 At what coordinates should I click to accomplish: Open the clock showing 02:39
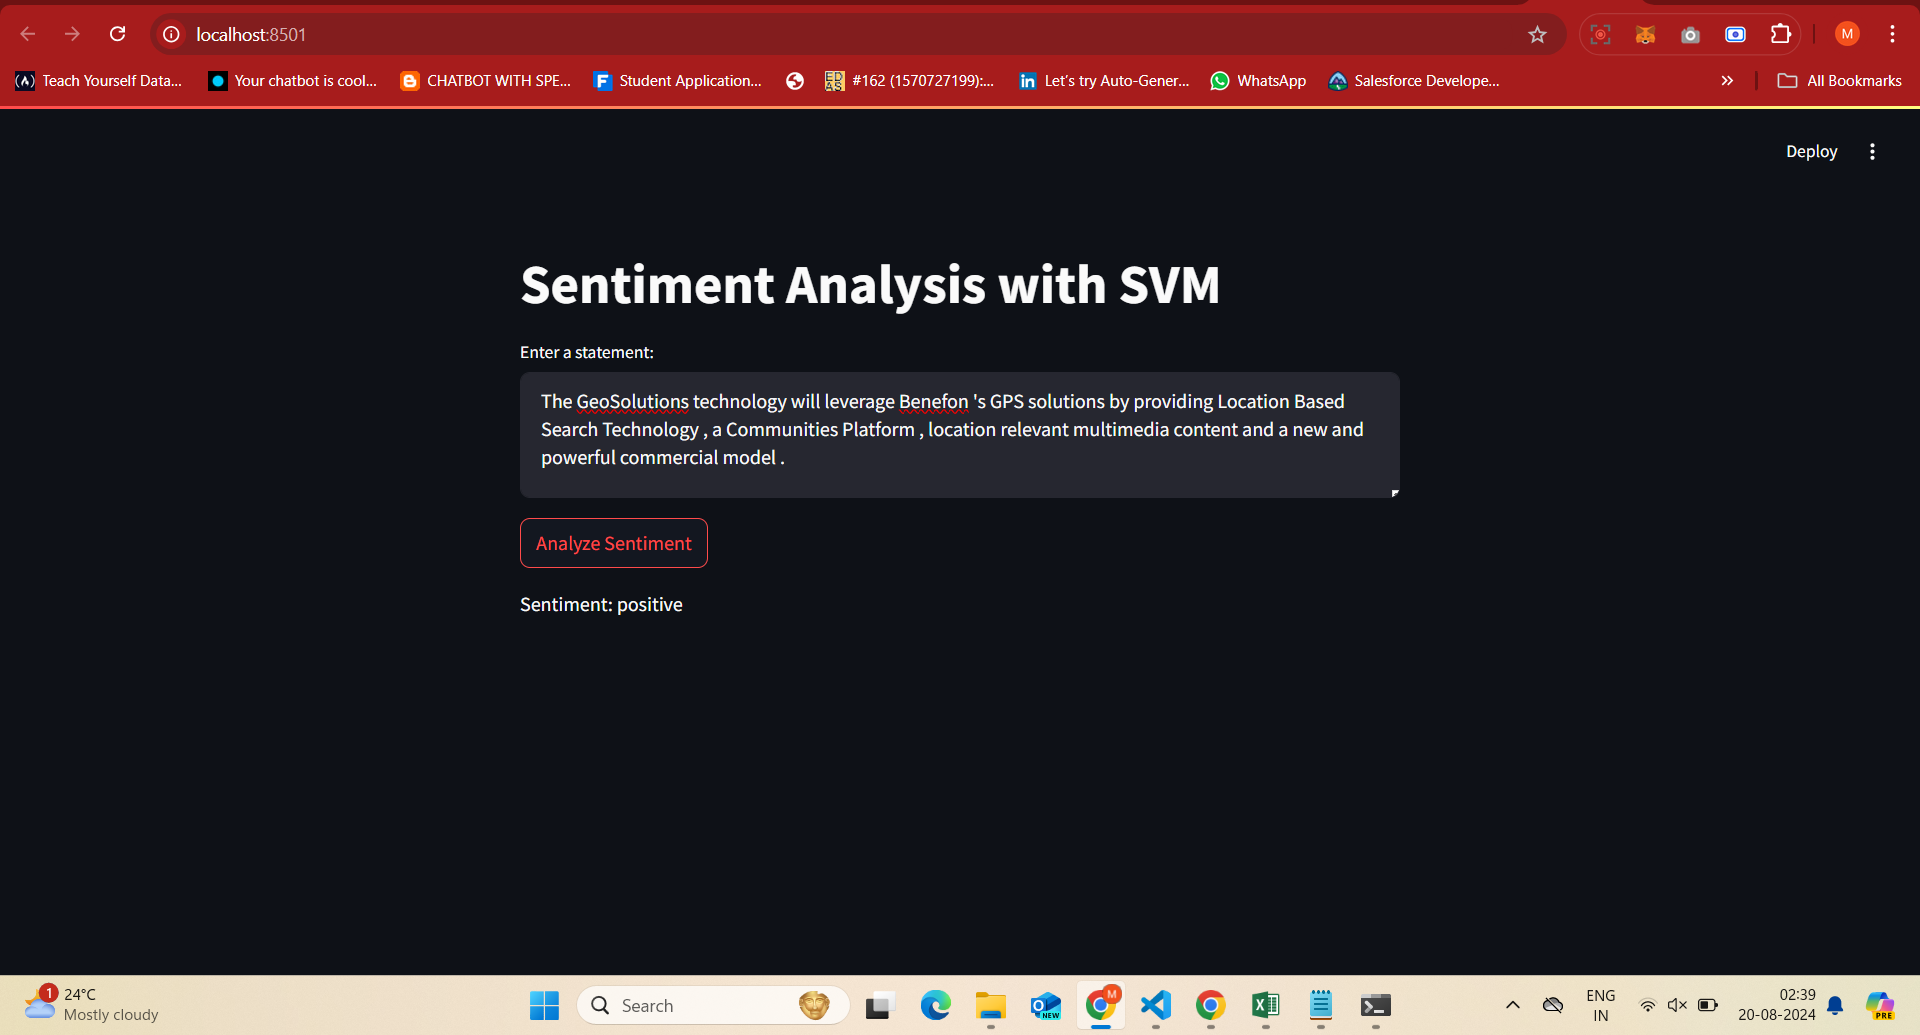pos(1777,1005)
